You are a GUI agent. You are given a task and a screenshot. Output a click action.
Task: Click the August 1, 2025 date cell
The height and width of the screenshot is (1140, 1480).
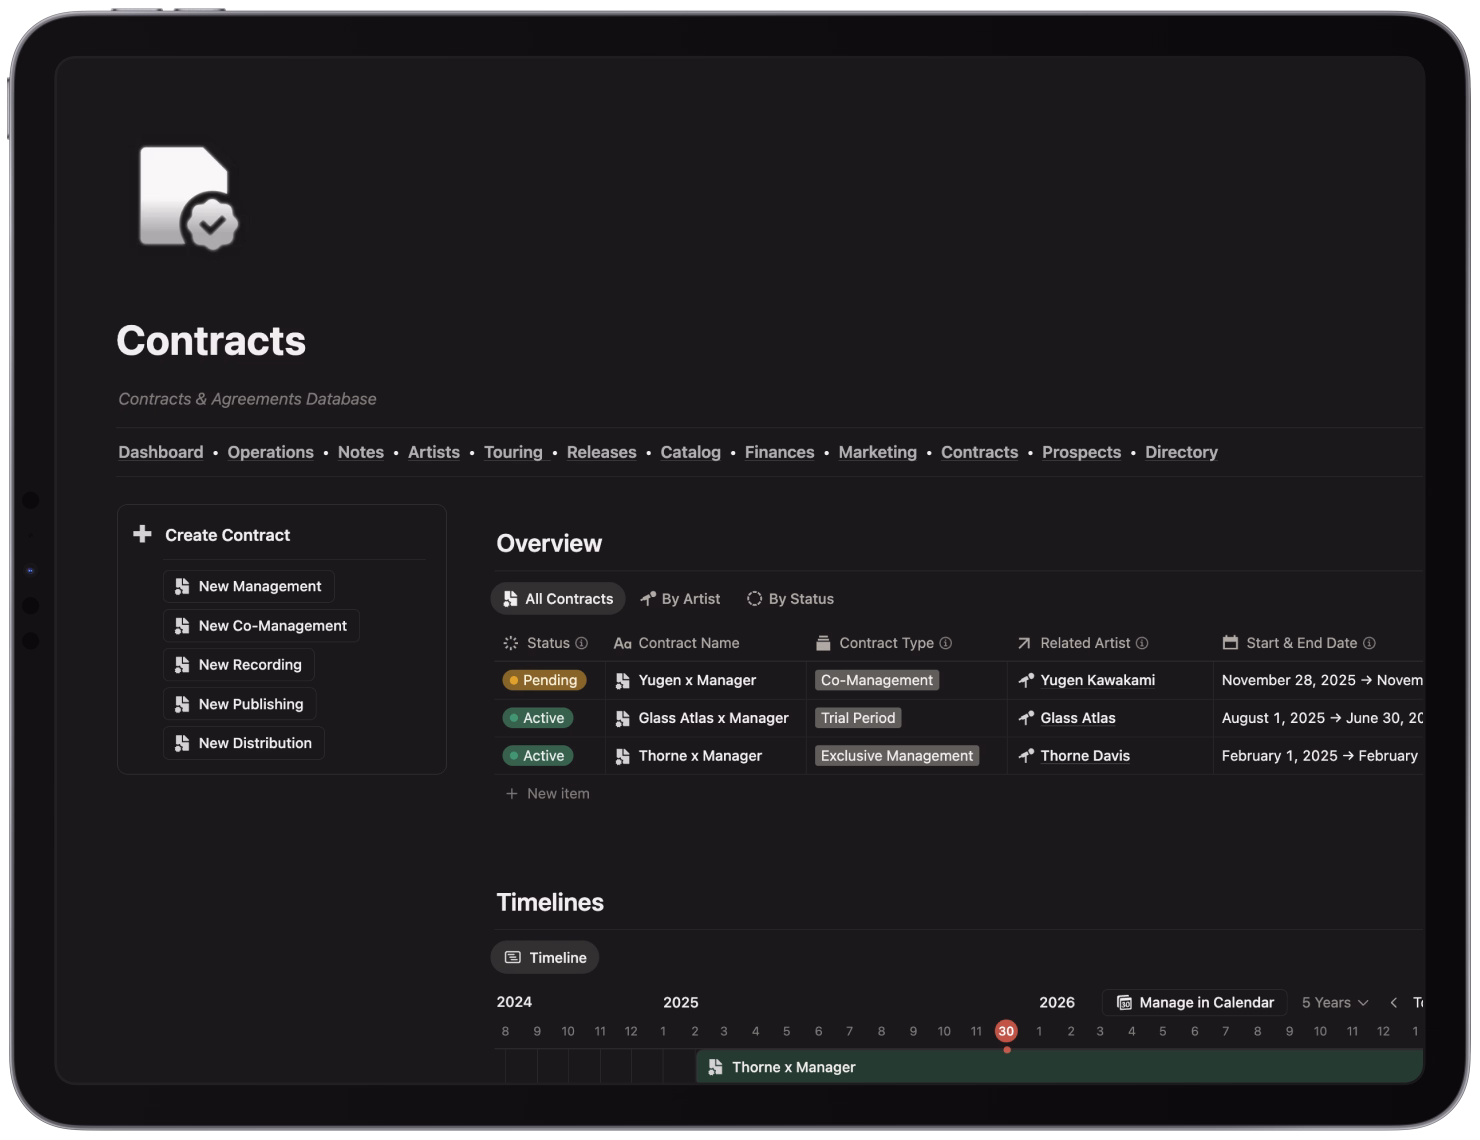pos(1318,718)
